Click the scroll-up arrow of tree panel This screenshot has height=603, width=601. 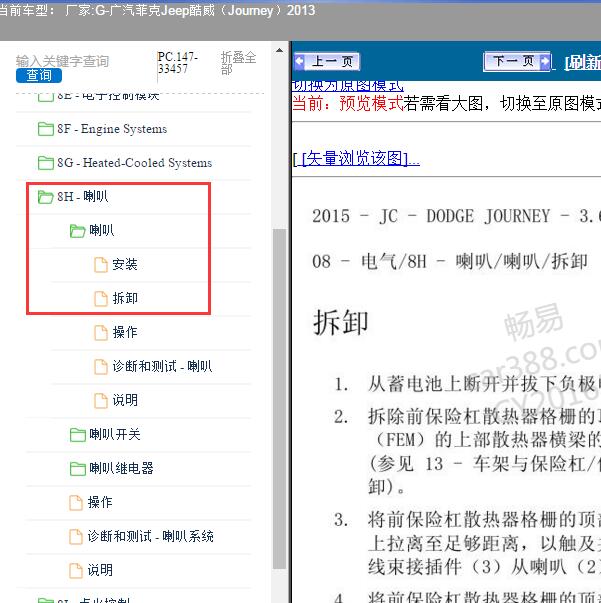click(x=280, y=50)
